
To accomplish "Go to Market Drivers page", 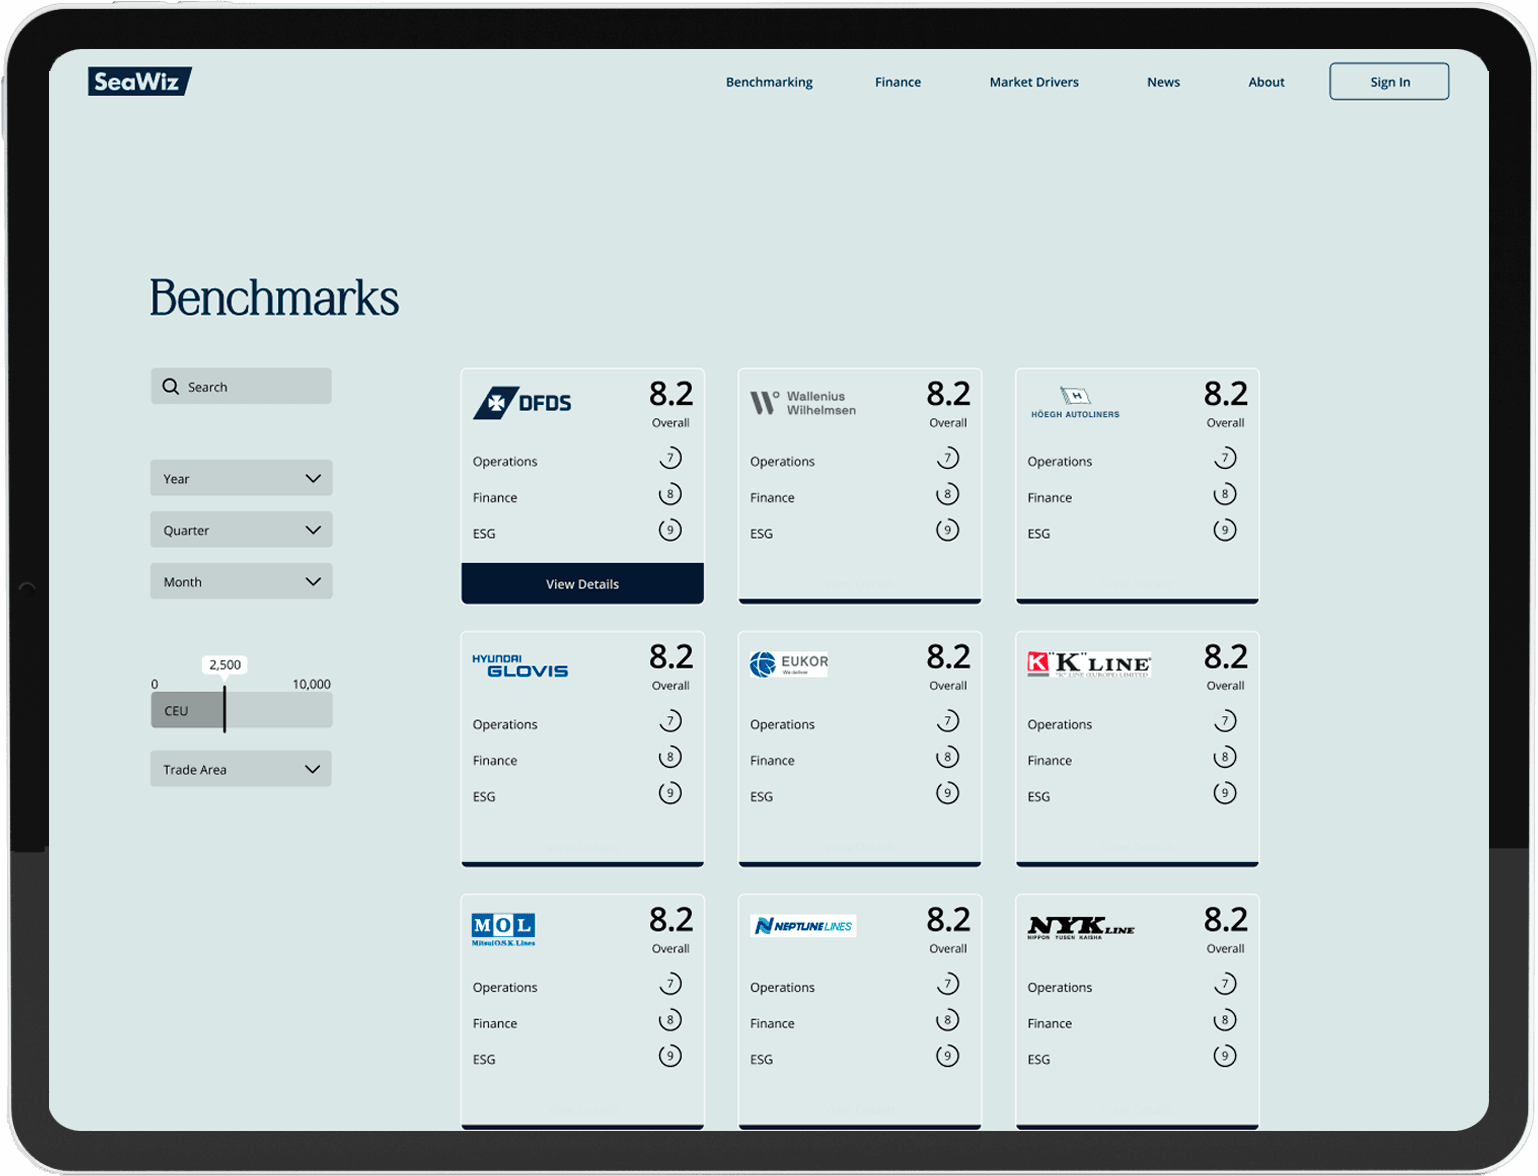I will click(x=1034, y=82).
